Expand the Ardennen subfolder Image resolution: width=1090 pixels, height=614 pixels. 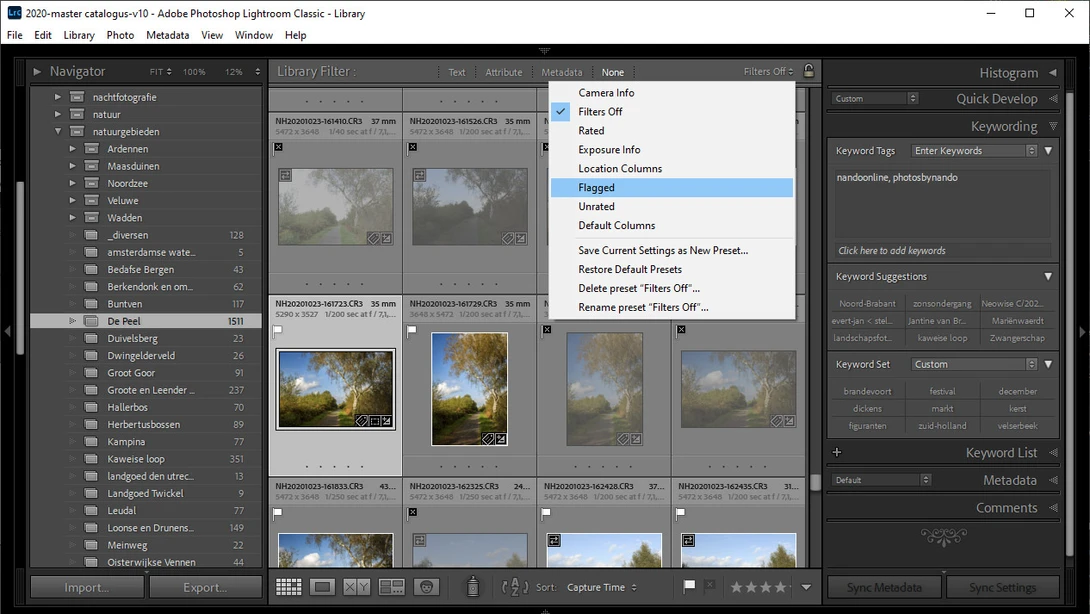72,149
